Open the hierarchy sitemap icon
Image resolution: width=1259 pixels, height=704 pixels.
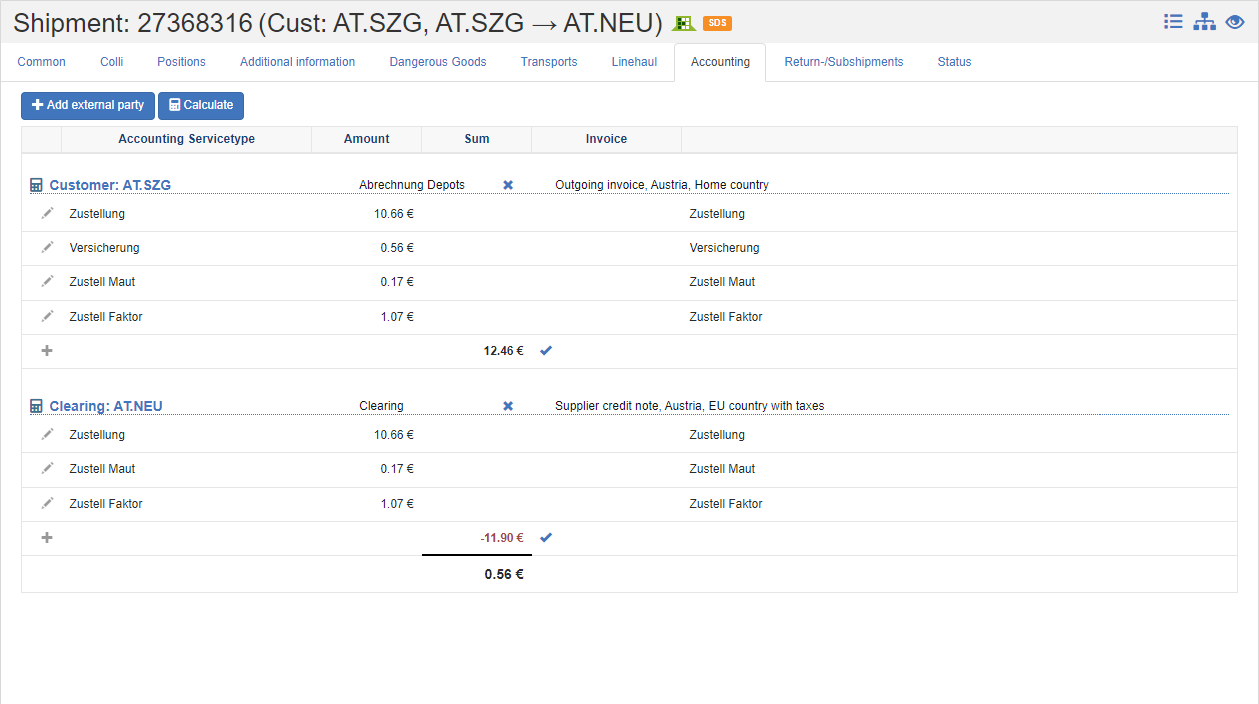pyautogui.click(x=1204, y=21)
